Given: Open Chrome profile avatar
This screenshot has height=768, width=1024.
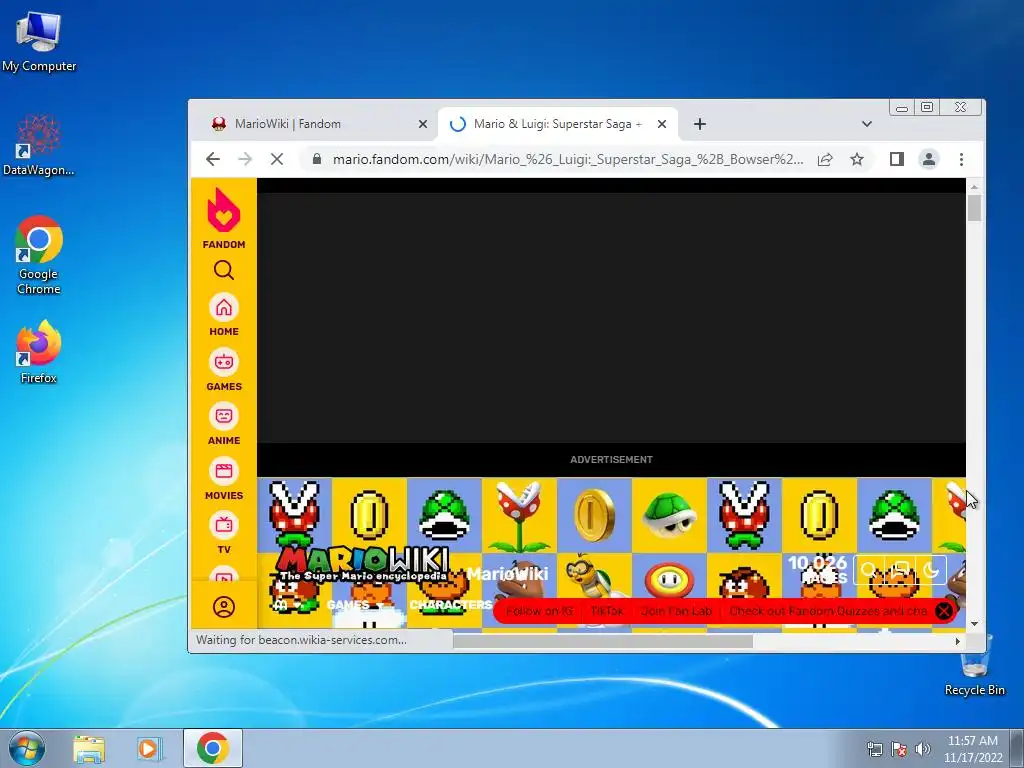Looking at the screenshot, I should [x=929, y=159].
